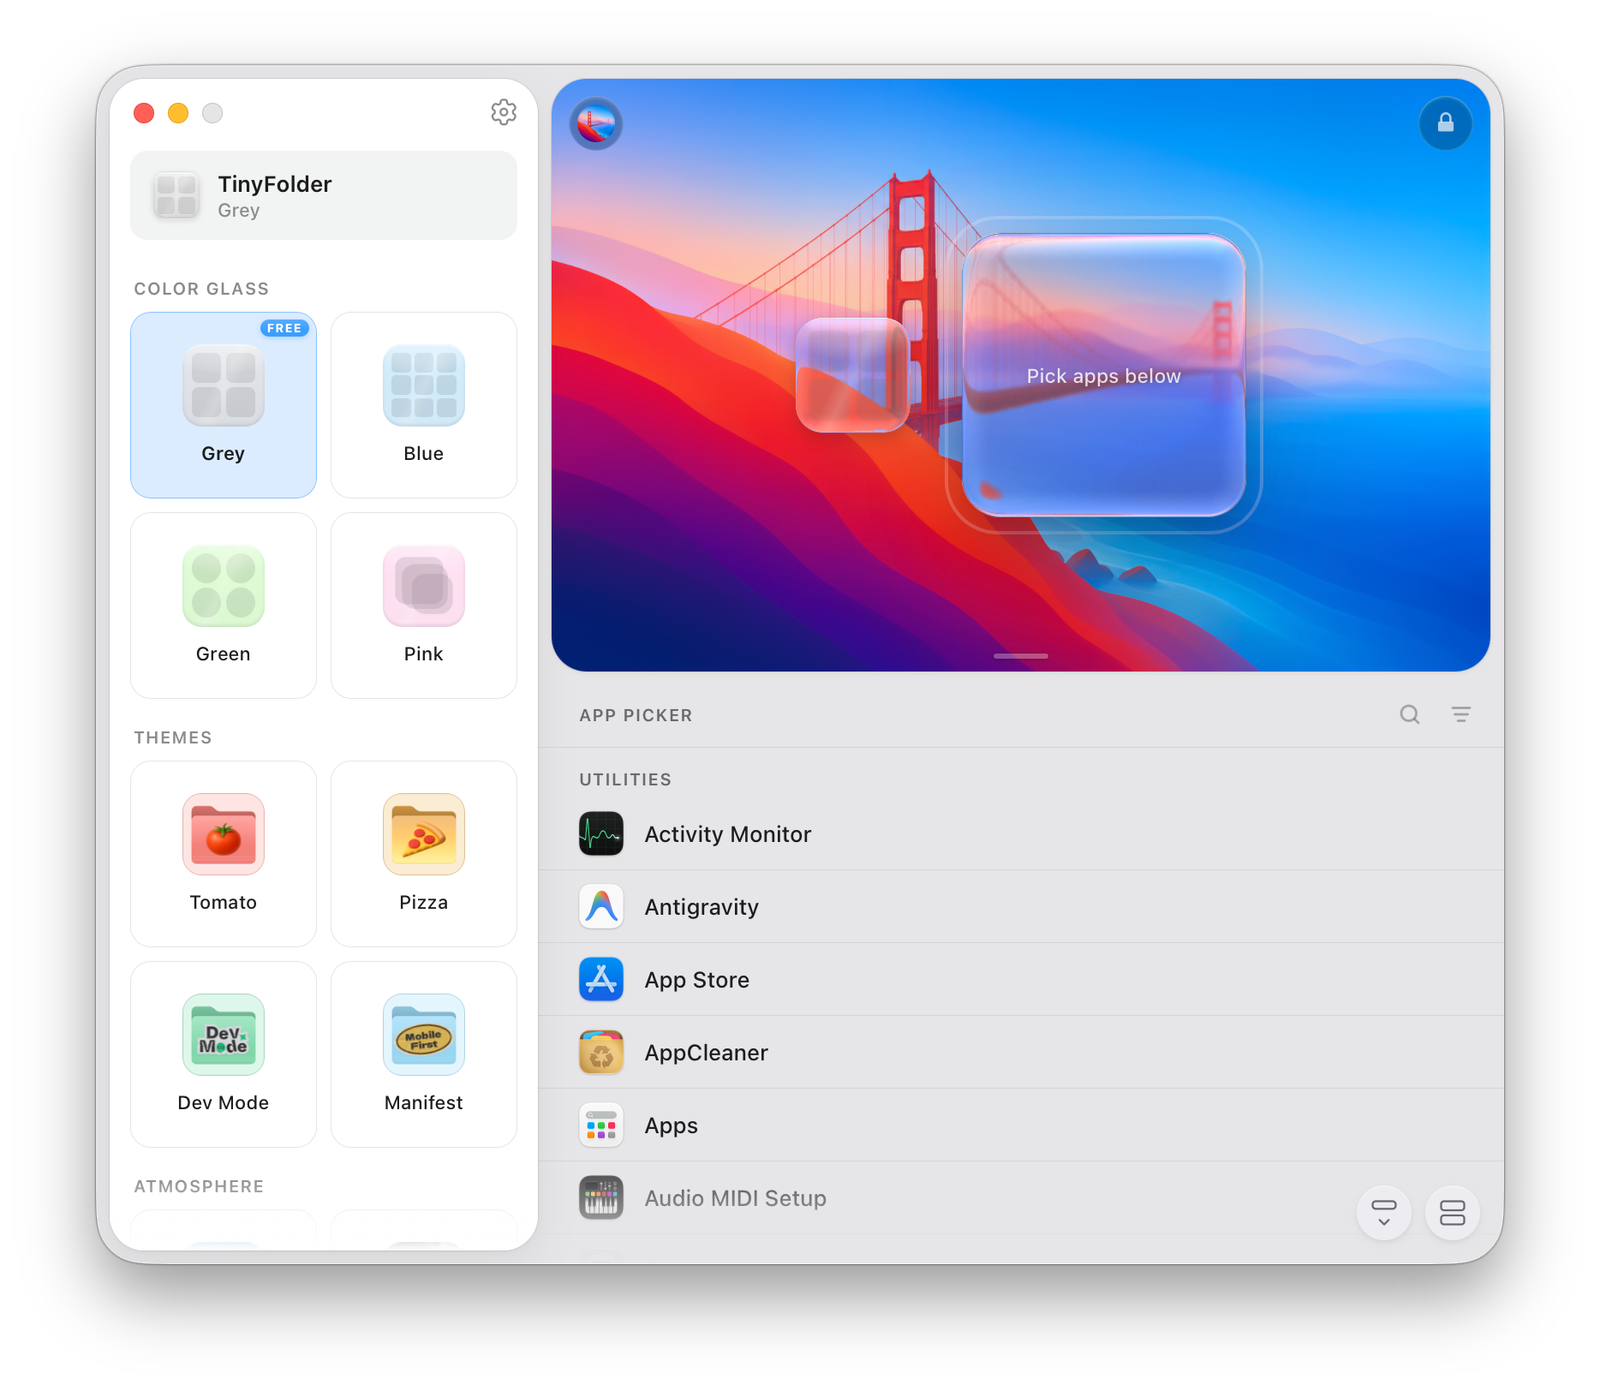
Task: Open the App Picker filter options
Action: (1461, 714)
